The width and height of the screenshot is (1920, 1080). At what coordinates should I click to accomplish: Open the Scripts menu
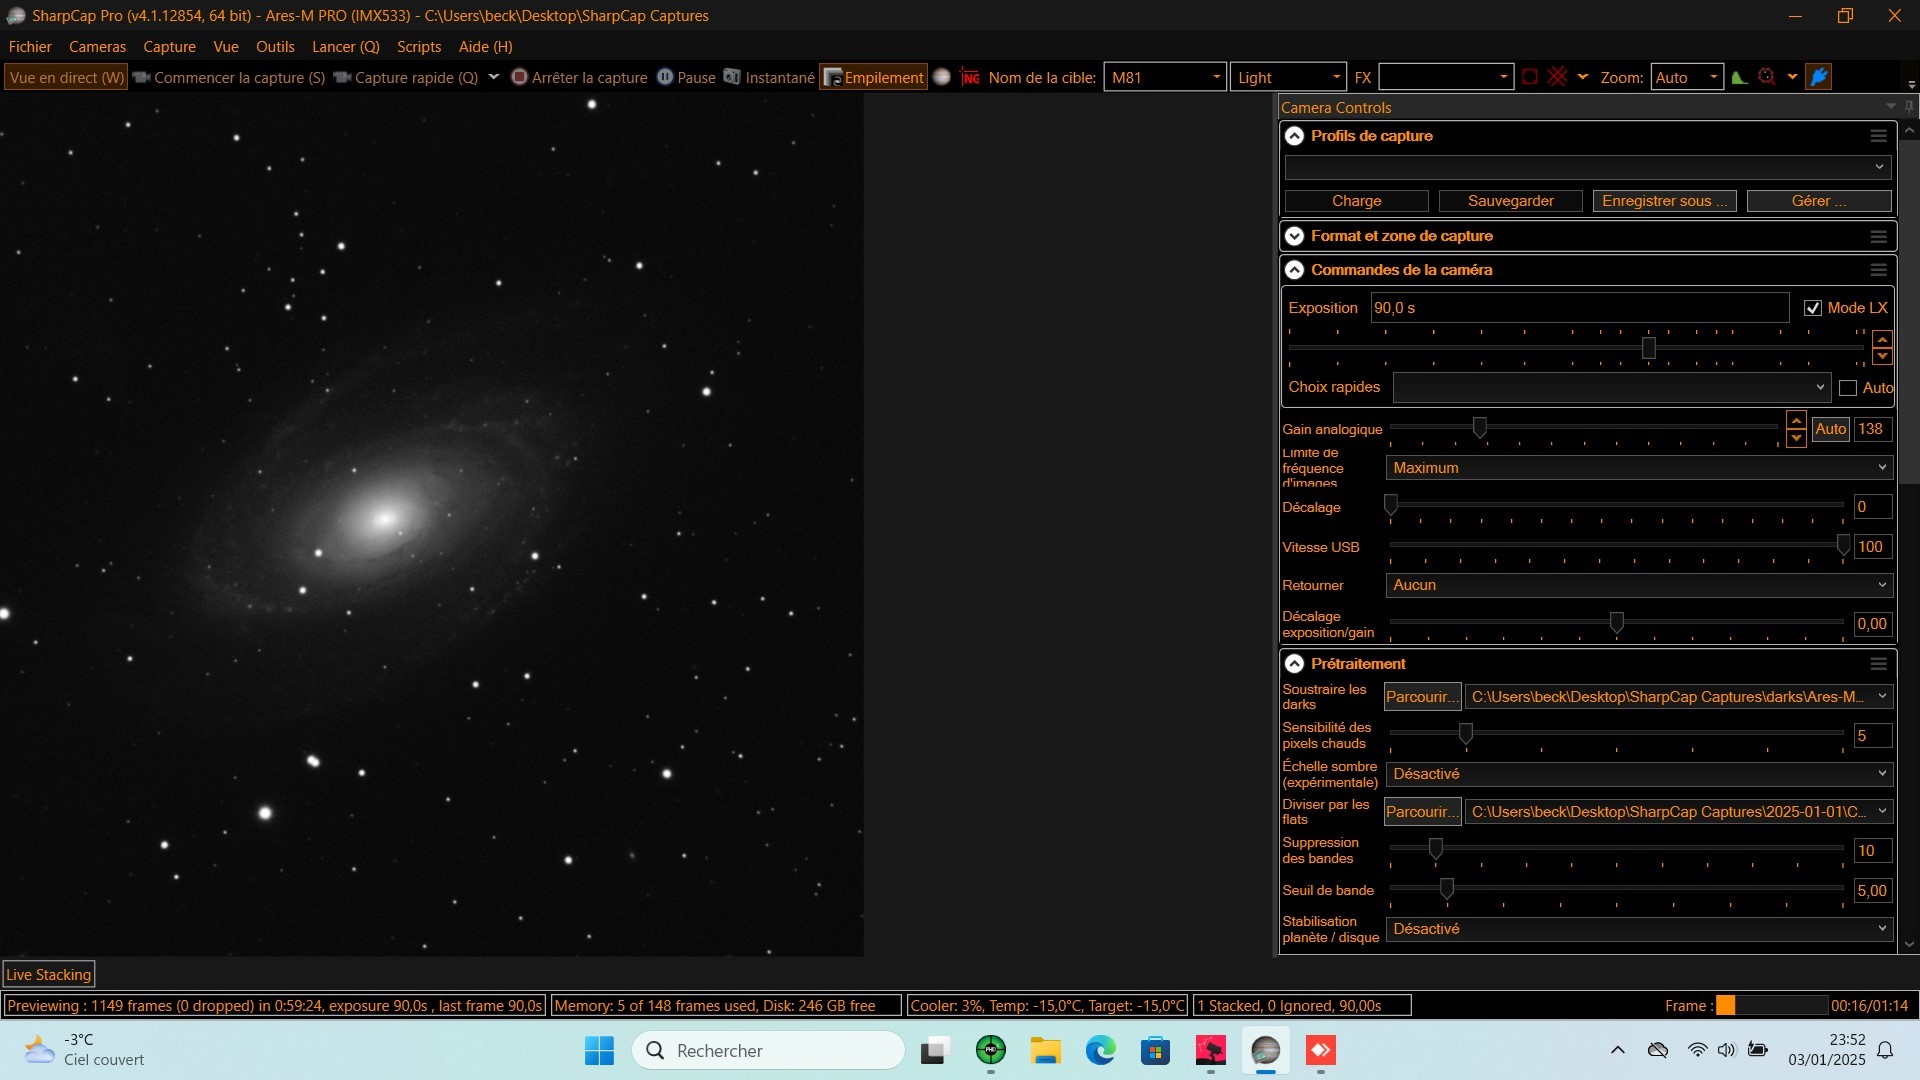tap(419, 47)
